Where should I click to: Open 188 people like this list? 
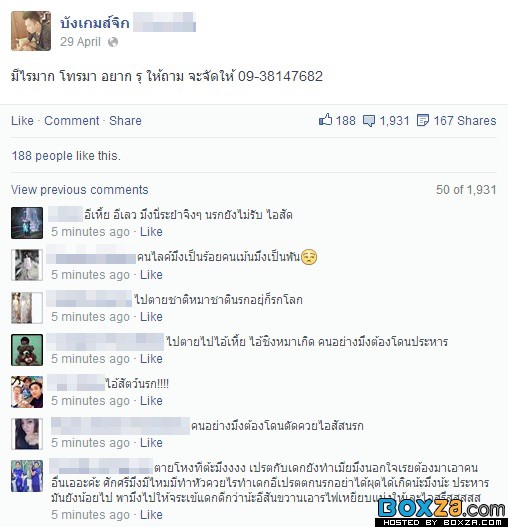coord(66,156)
